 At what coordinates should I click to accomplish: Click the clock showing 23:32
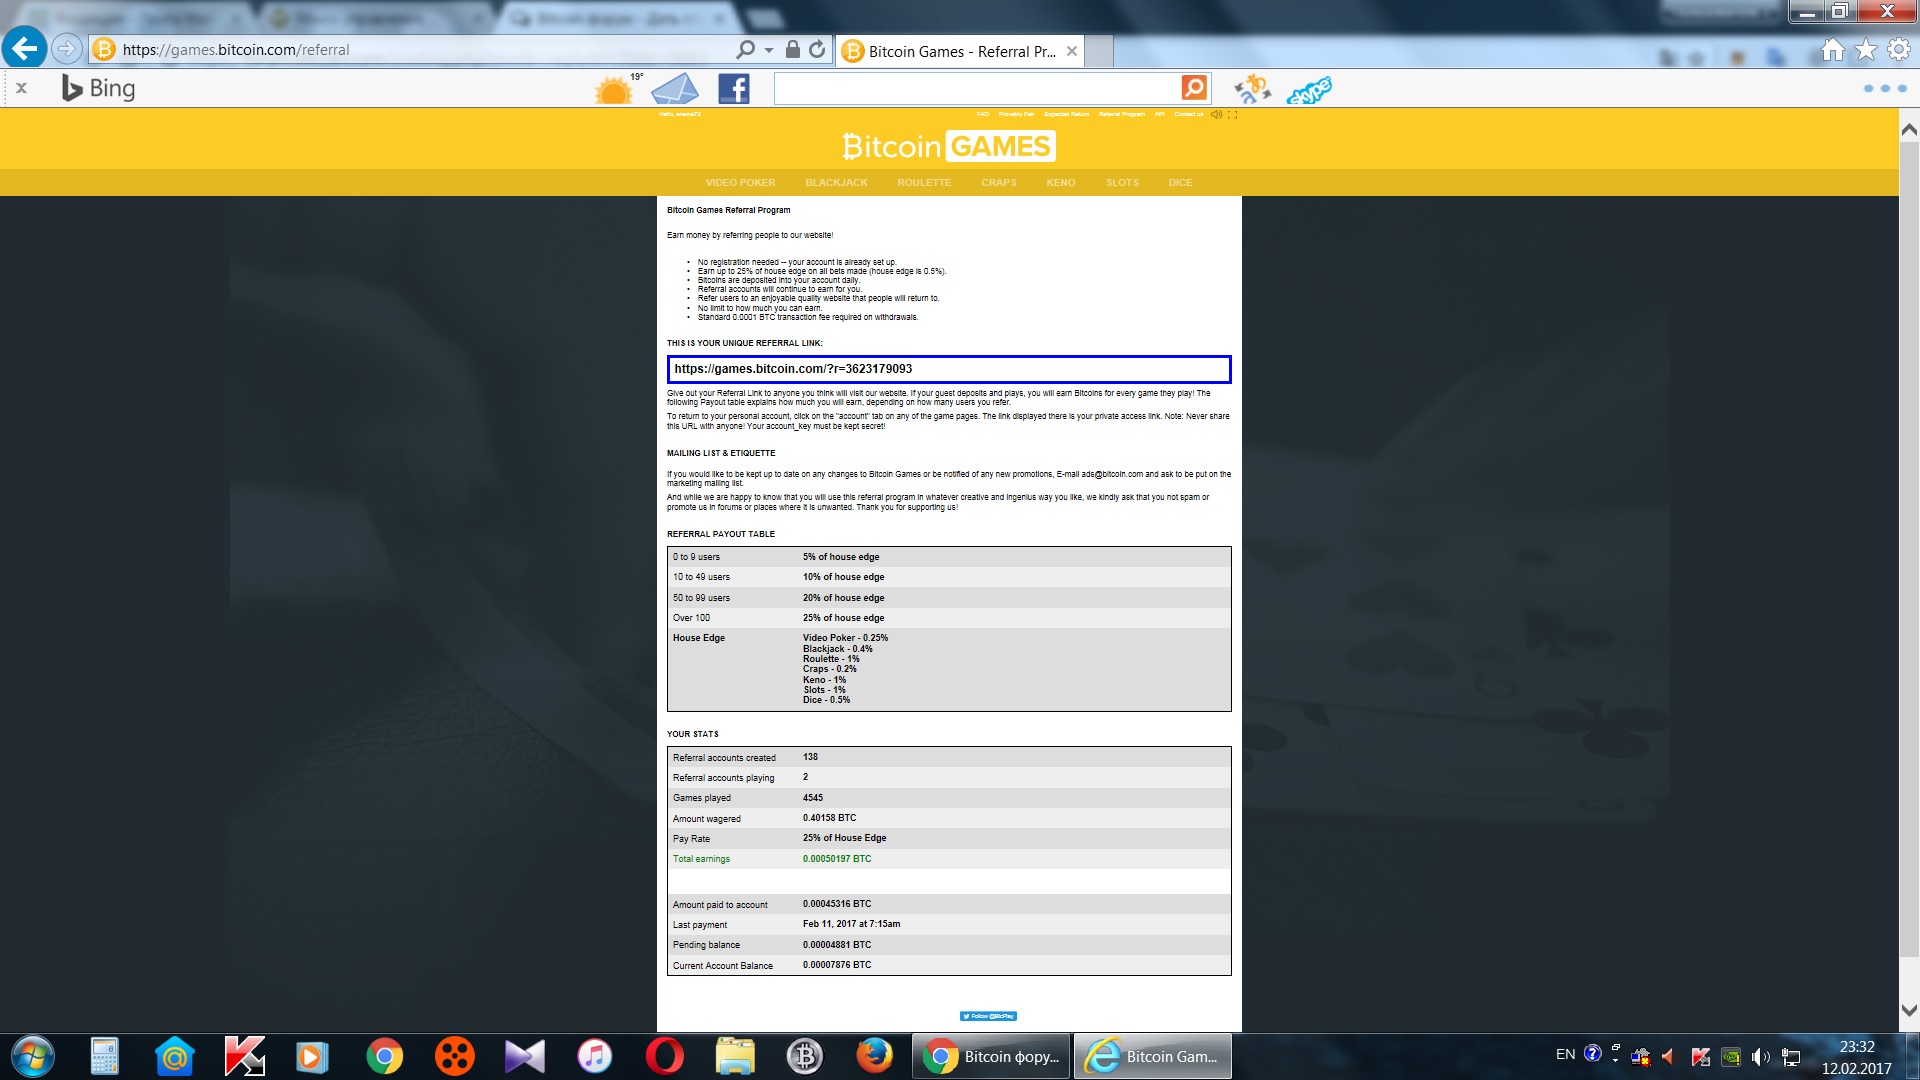[1857, 1047]
